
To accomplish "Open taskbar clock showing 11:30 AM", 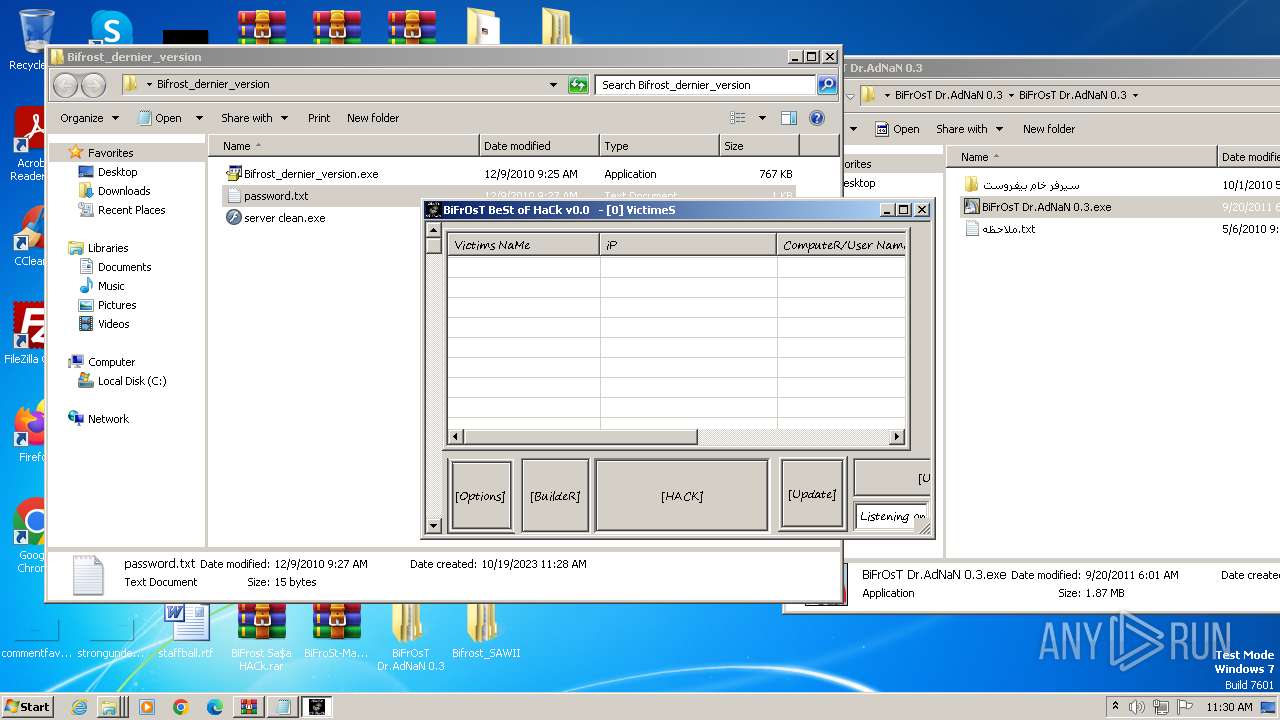I will coord(1229,707).
